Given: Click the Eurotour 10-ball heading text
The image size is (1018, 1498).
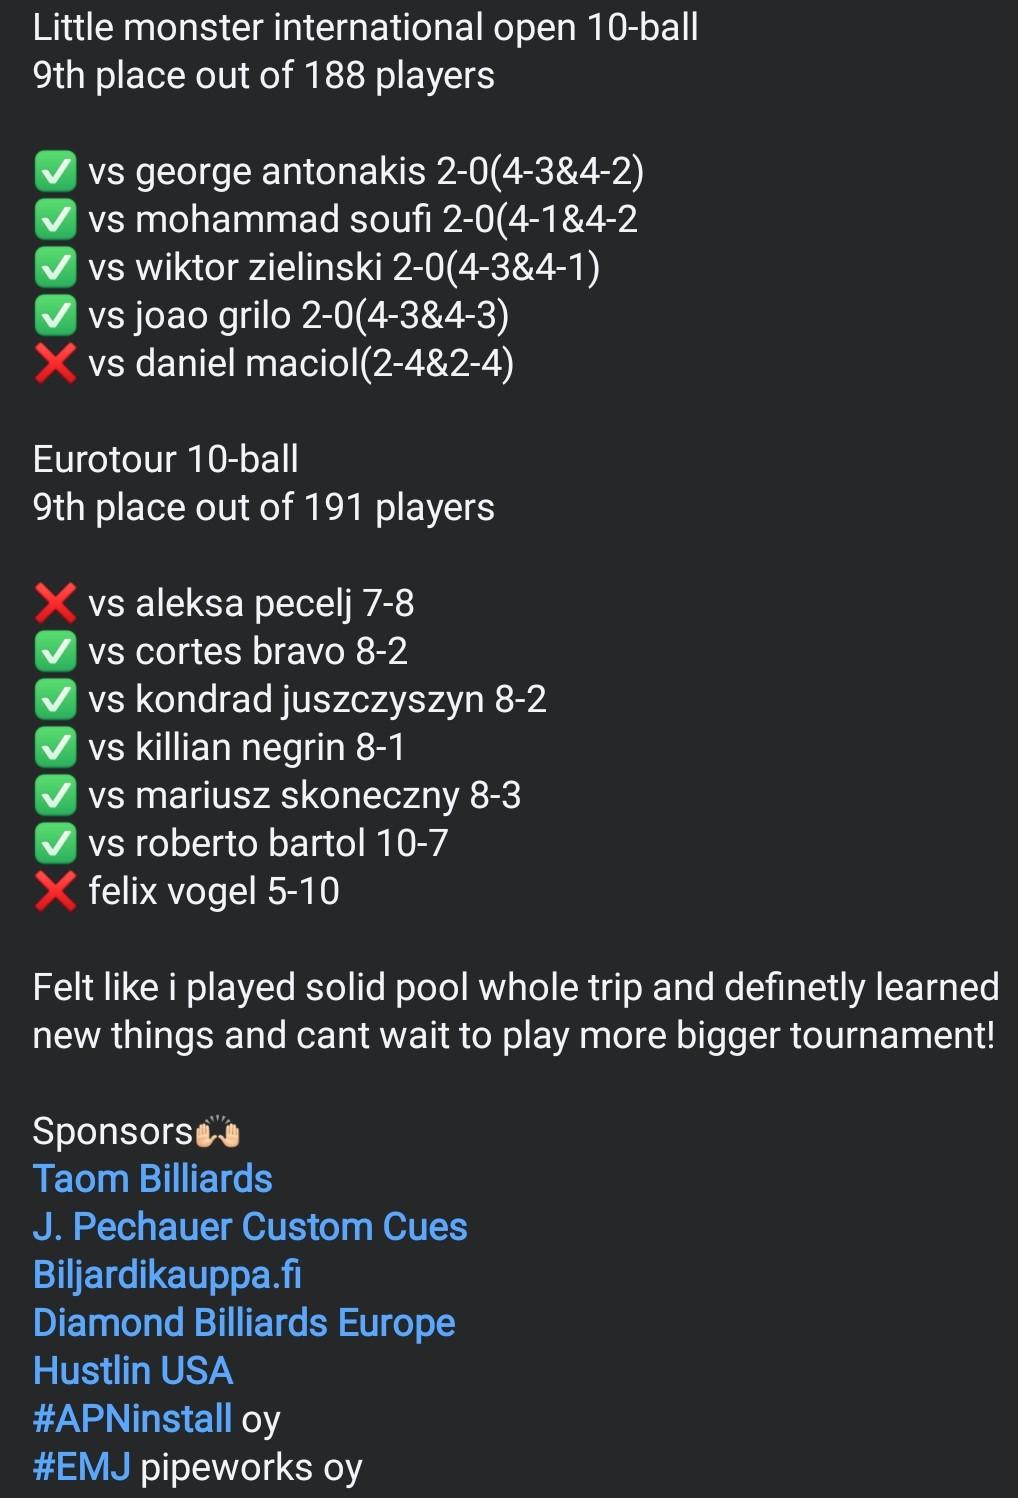Looking at the screenshot, I should [x=166, y=459].
